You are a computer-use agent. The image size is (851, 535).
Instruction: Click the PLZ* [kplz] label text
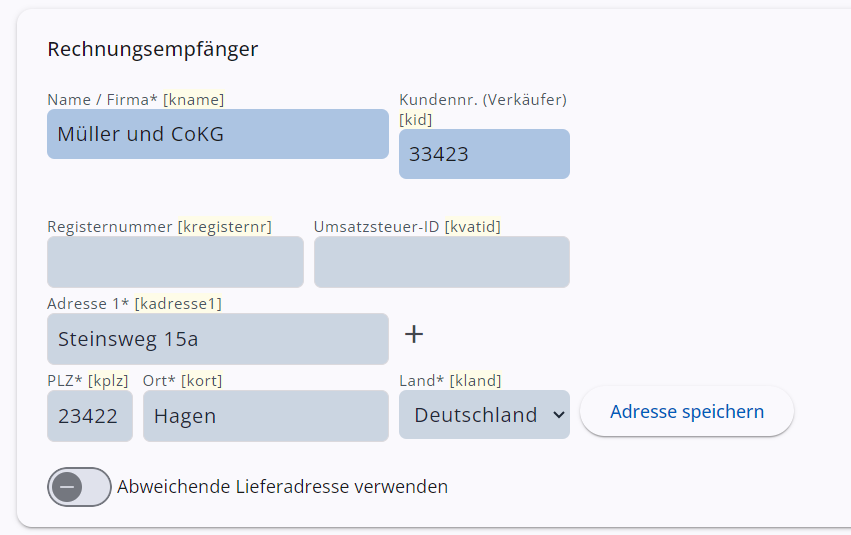[x=89, y=380]
